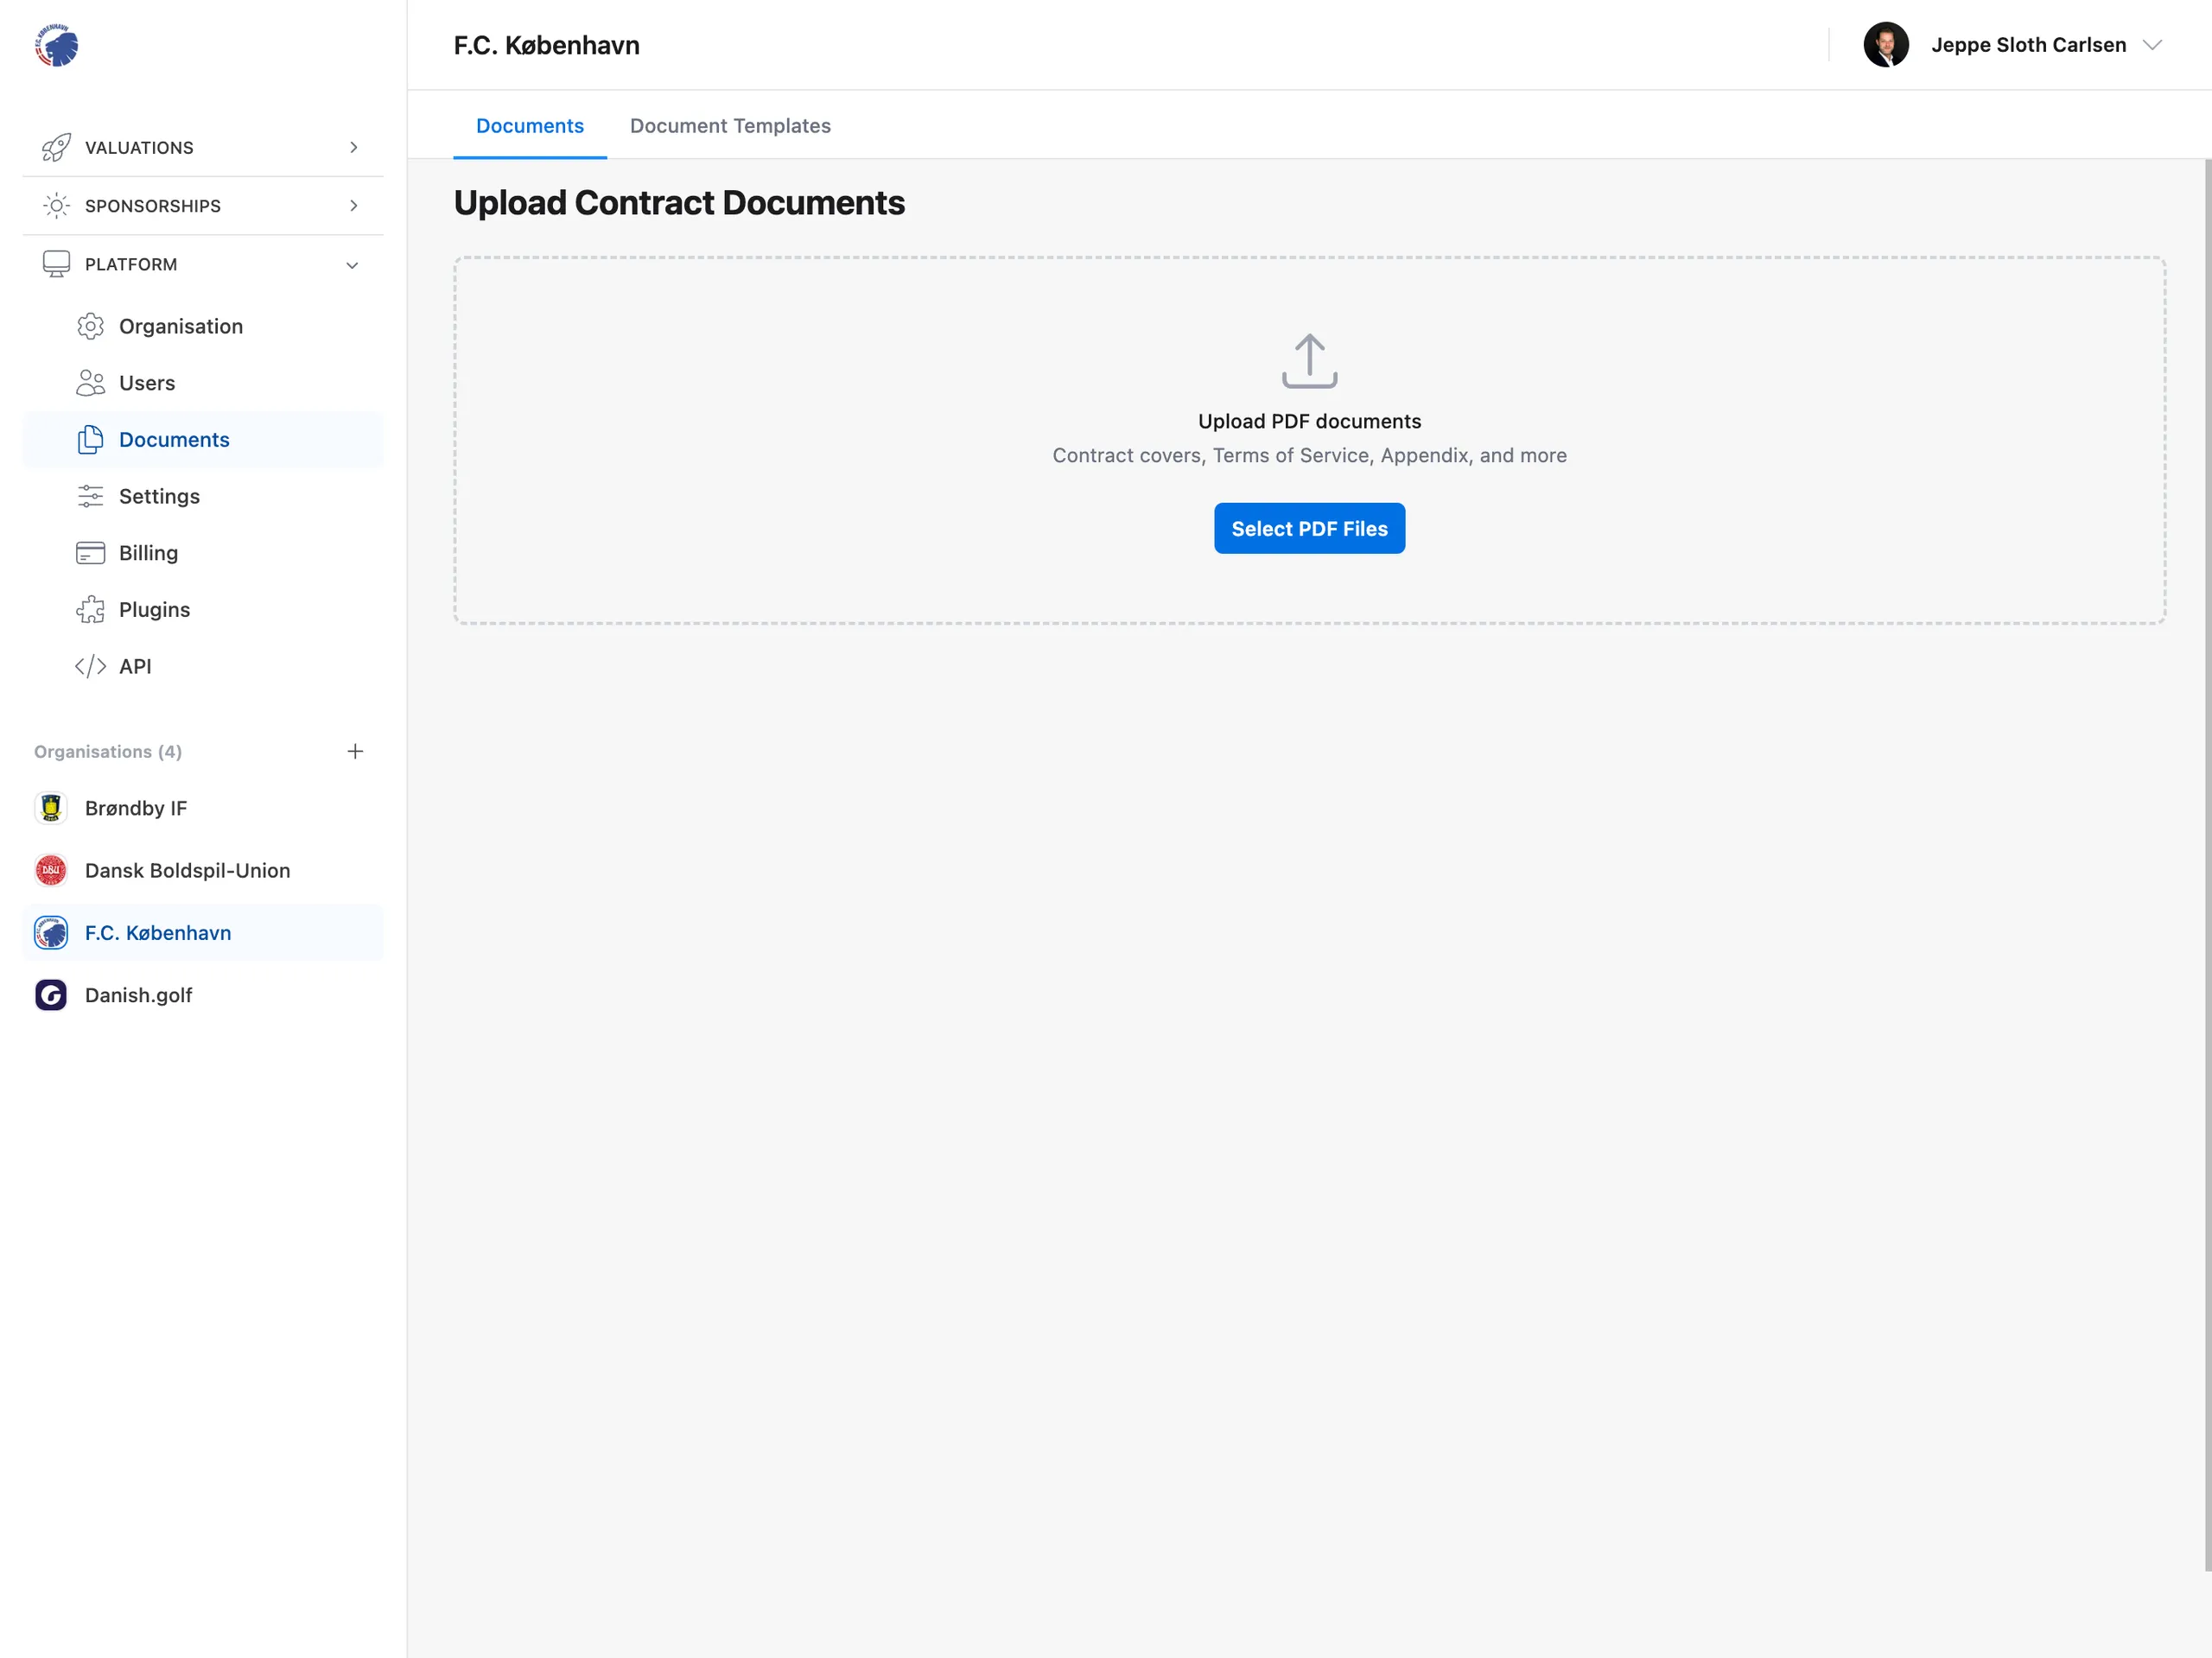
Task: Open Users in the Platform menu
Action: coord(203,383)
